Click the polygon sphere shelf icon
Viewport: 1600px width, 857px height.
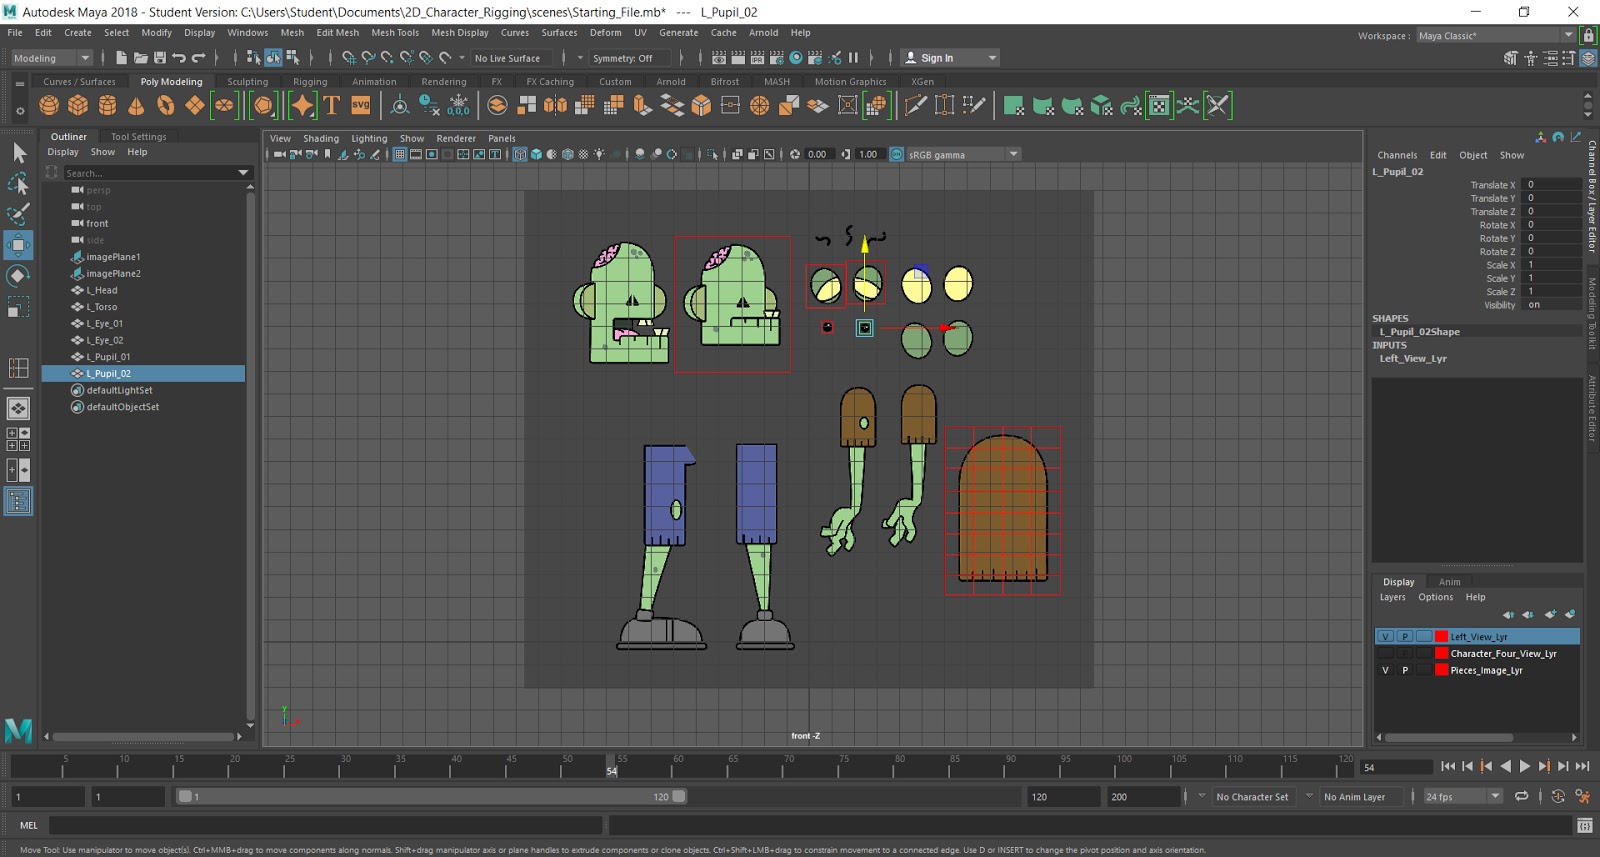[49, 105]
